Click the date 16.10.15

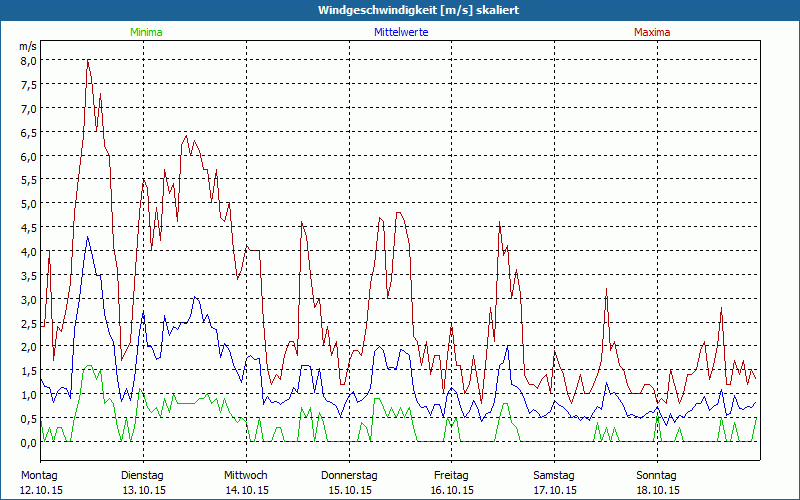[x=452, y=490]
